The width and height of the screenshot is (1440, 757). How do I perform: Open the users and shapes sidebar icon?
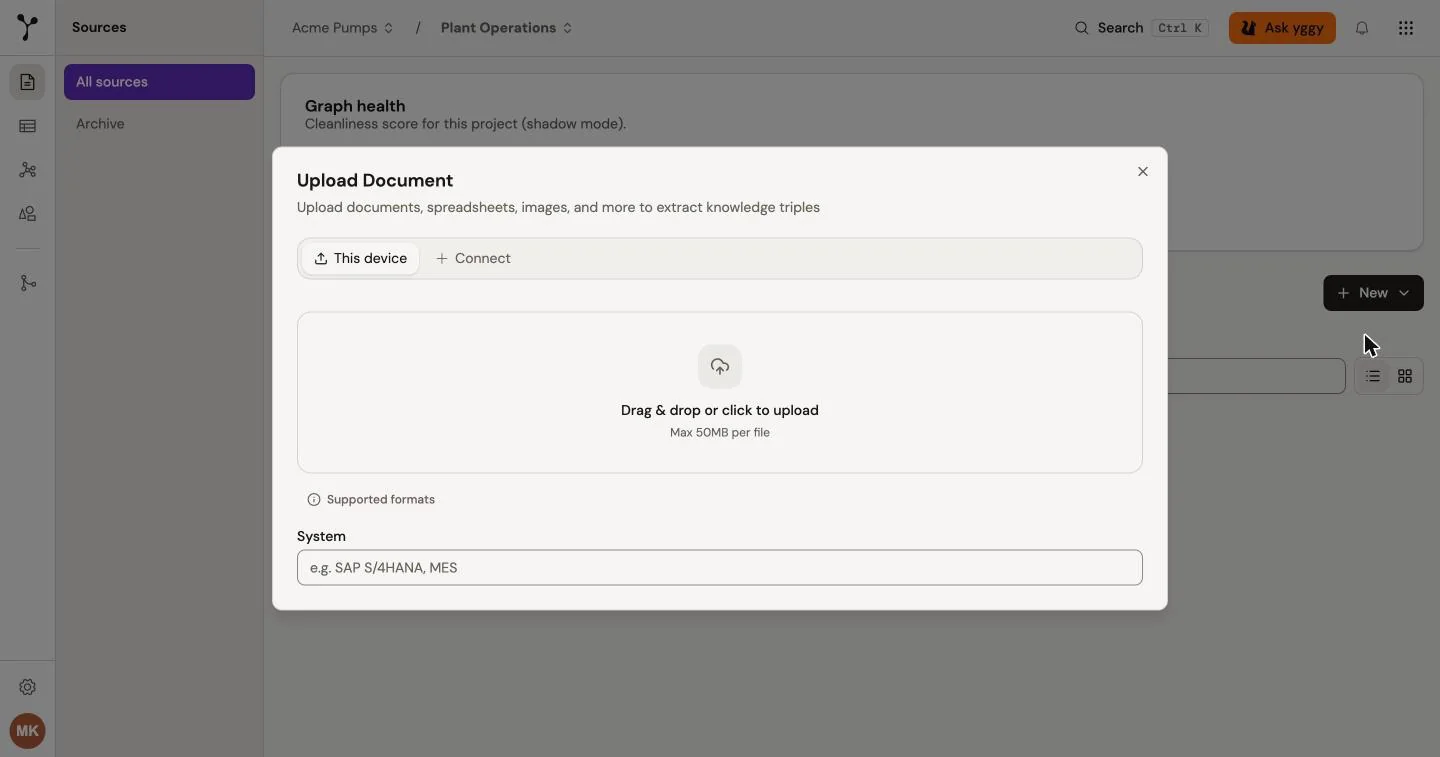coord(28,214)
